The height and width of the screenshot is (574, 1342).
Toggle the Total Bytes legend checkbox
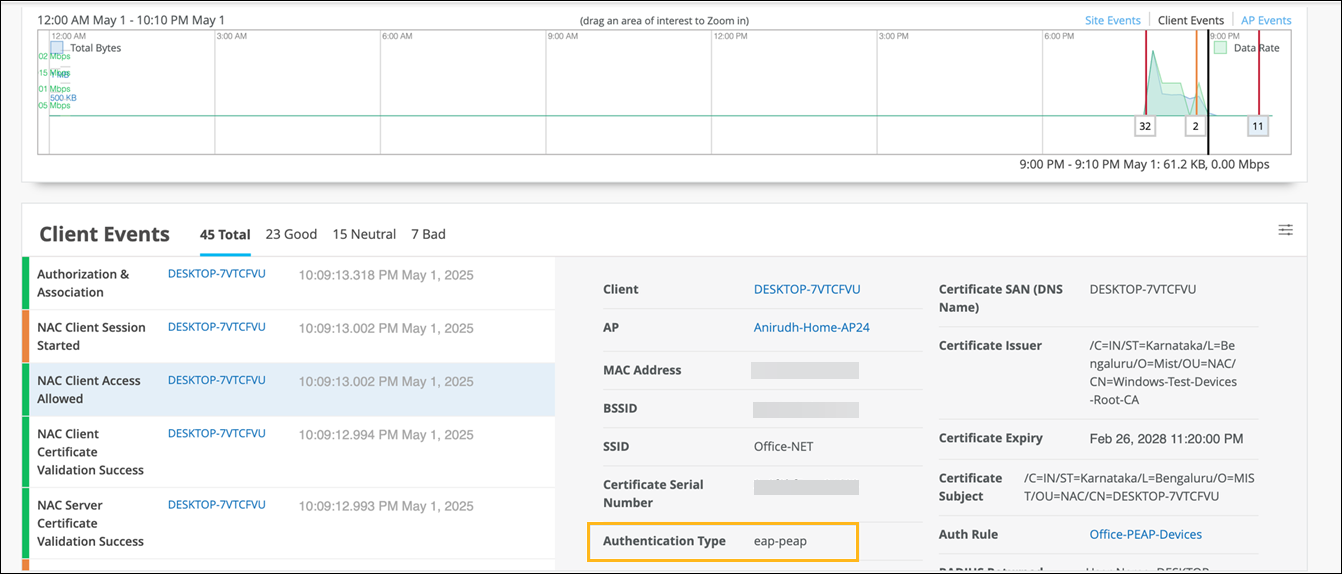(x=57, y=47)
